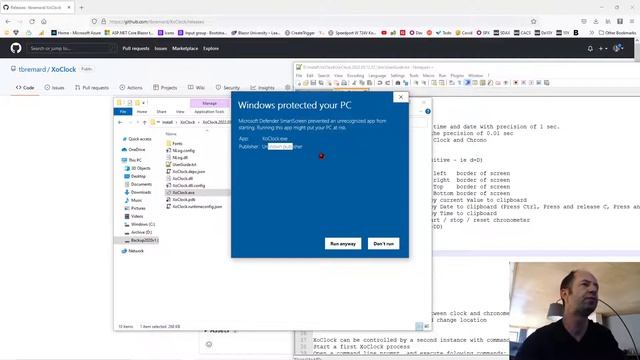Open XoClock repository link
Image resolution: width=640 pixels, height=360 pixels.
click(64, 69)
